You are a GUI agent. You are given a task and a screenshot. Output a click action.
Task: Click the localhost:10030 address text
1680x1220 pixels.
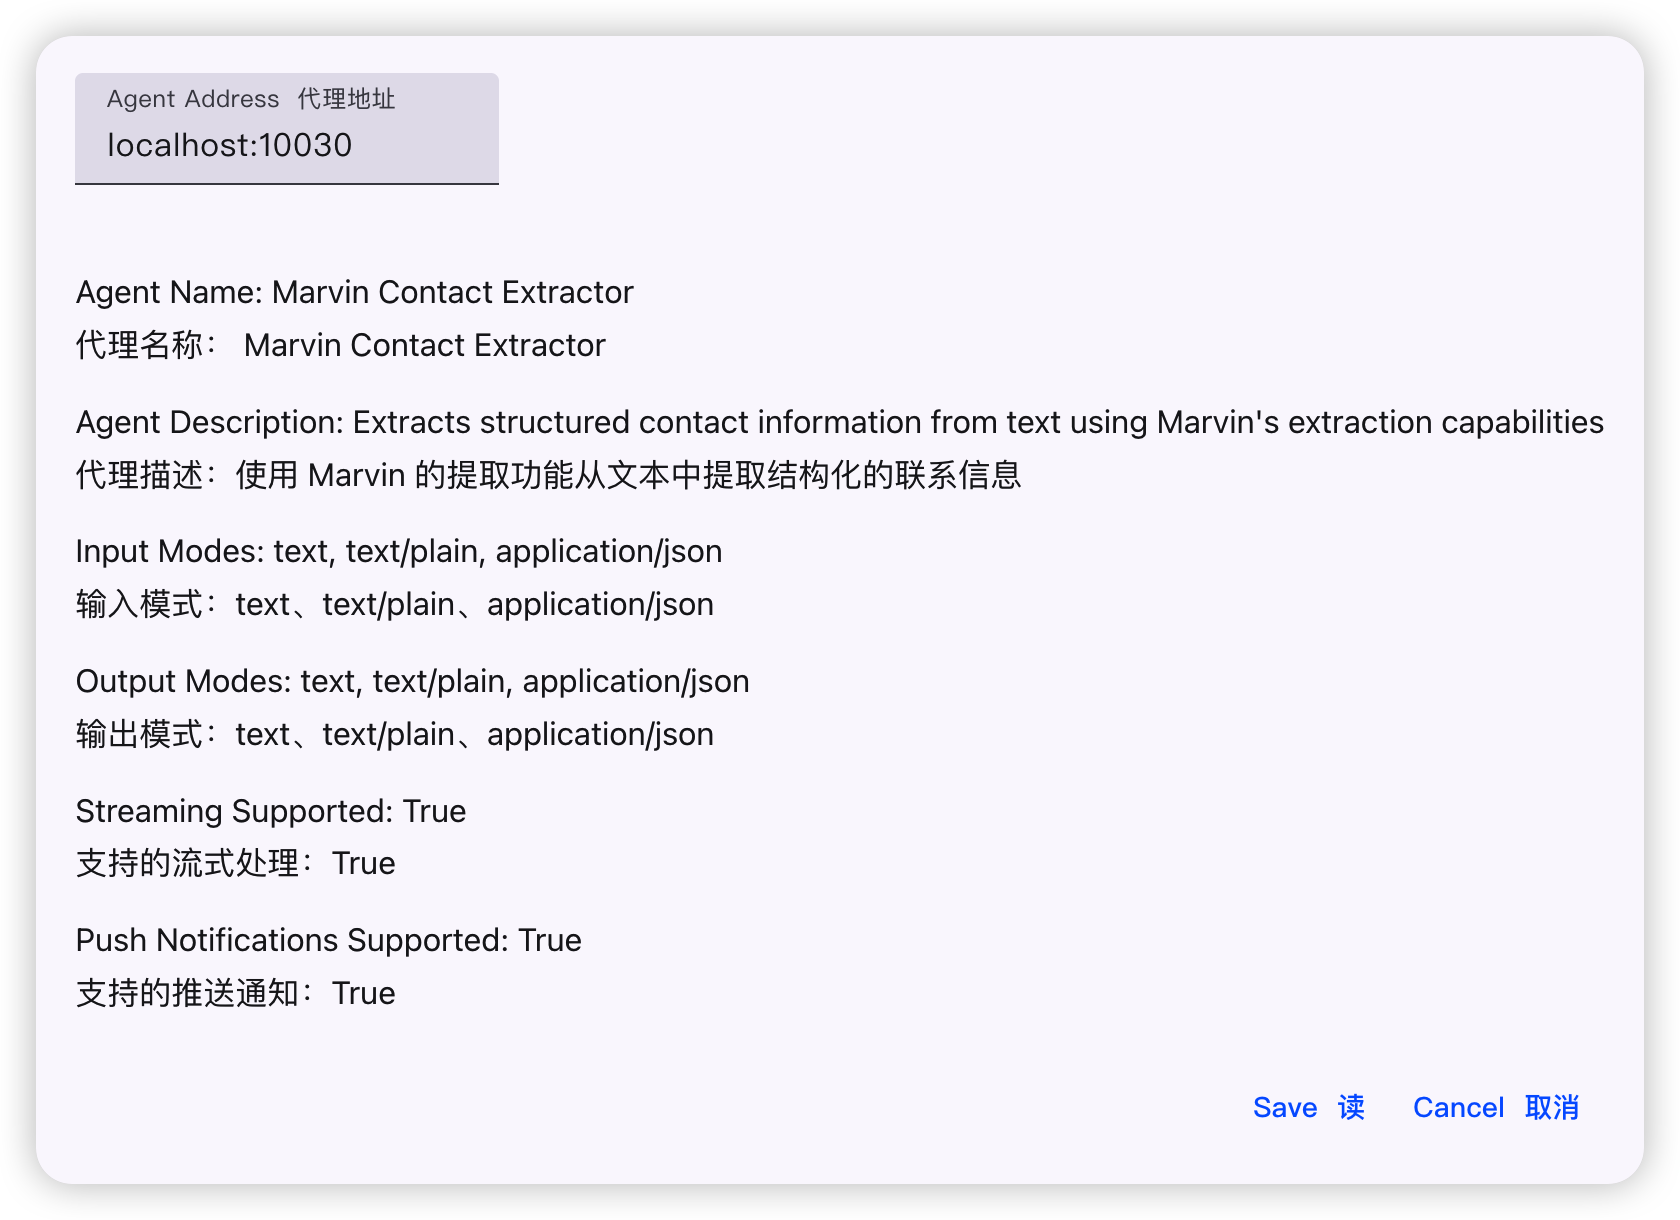[229, 146]
